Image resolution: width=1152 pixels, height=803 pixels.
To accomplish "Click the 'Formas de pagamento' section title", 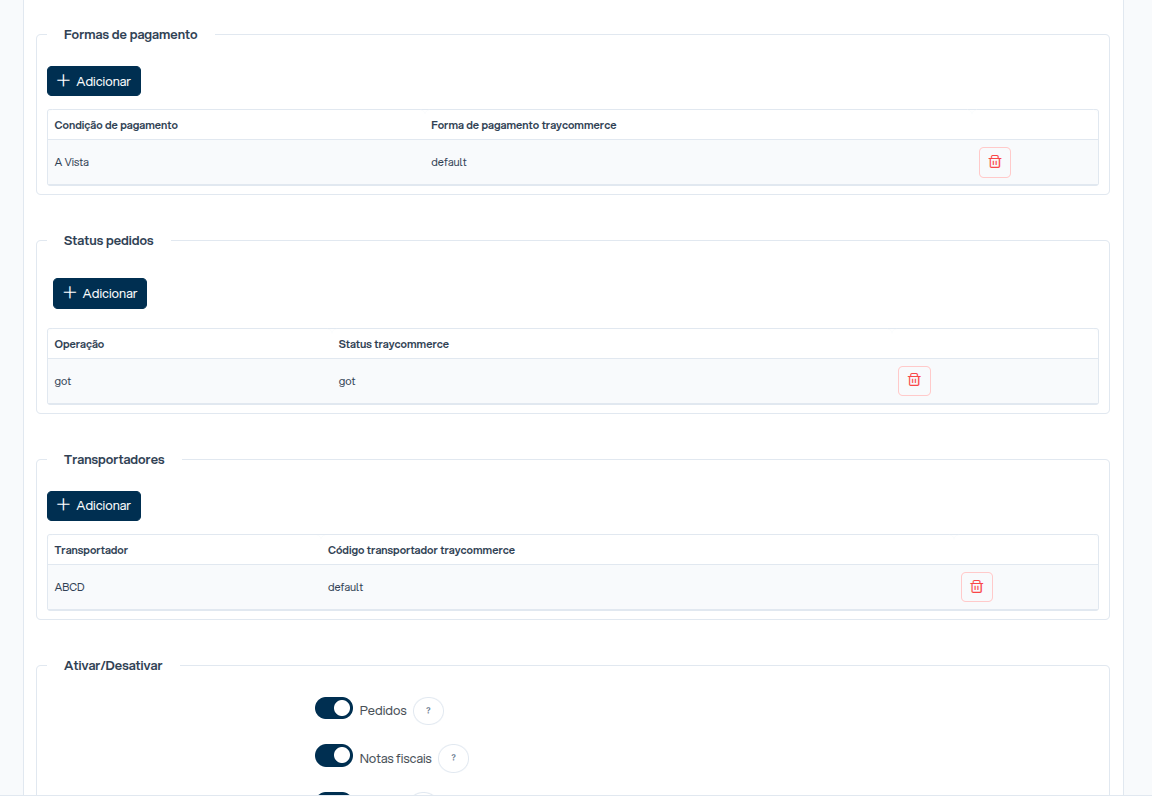I will 131,35.
